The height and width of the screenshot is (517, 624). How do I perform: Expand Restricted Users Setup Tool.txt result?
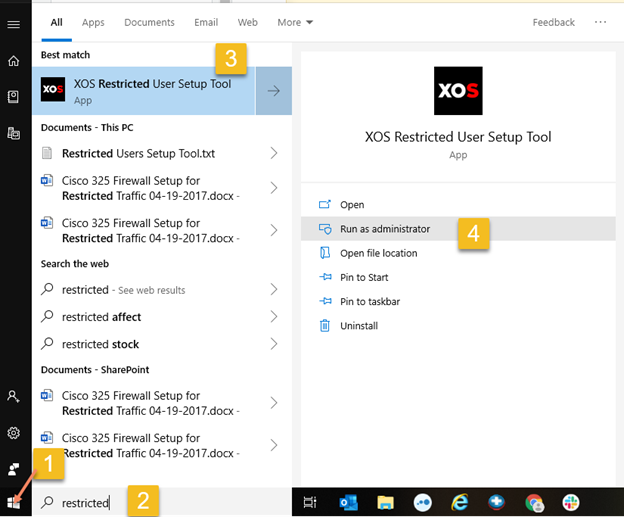click(274, 153)
